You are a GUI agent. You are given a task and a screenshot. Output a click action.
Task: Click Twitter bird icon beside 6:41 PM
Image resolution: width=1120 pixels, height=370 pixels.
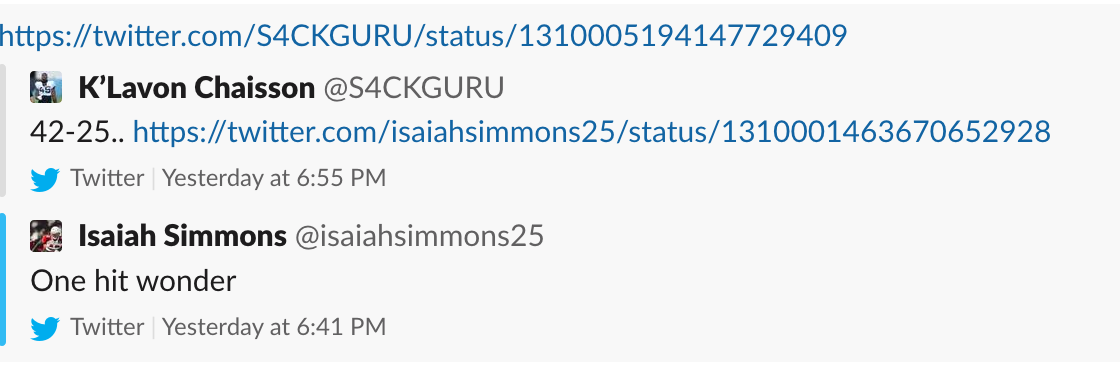pos(45,328)
